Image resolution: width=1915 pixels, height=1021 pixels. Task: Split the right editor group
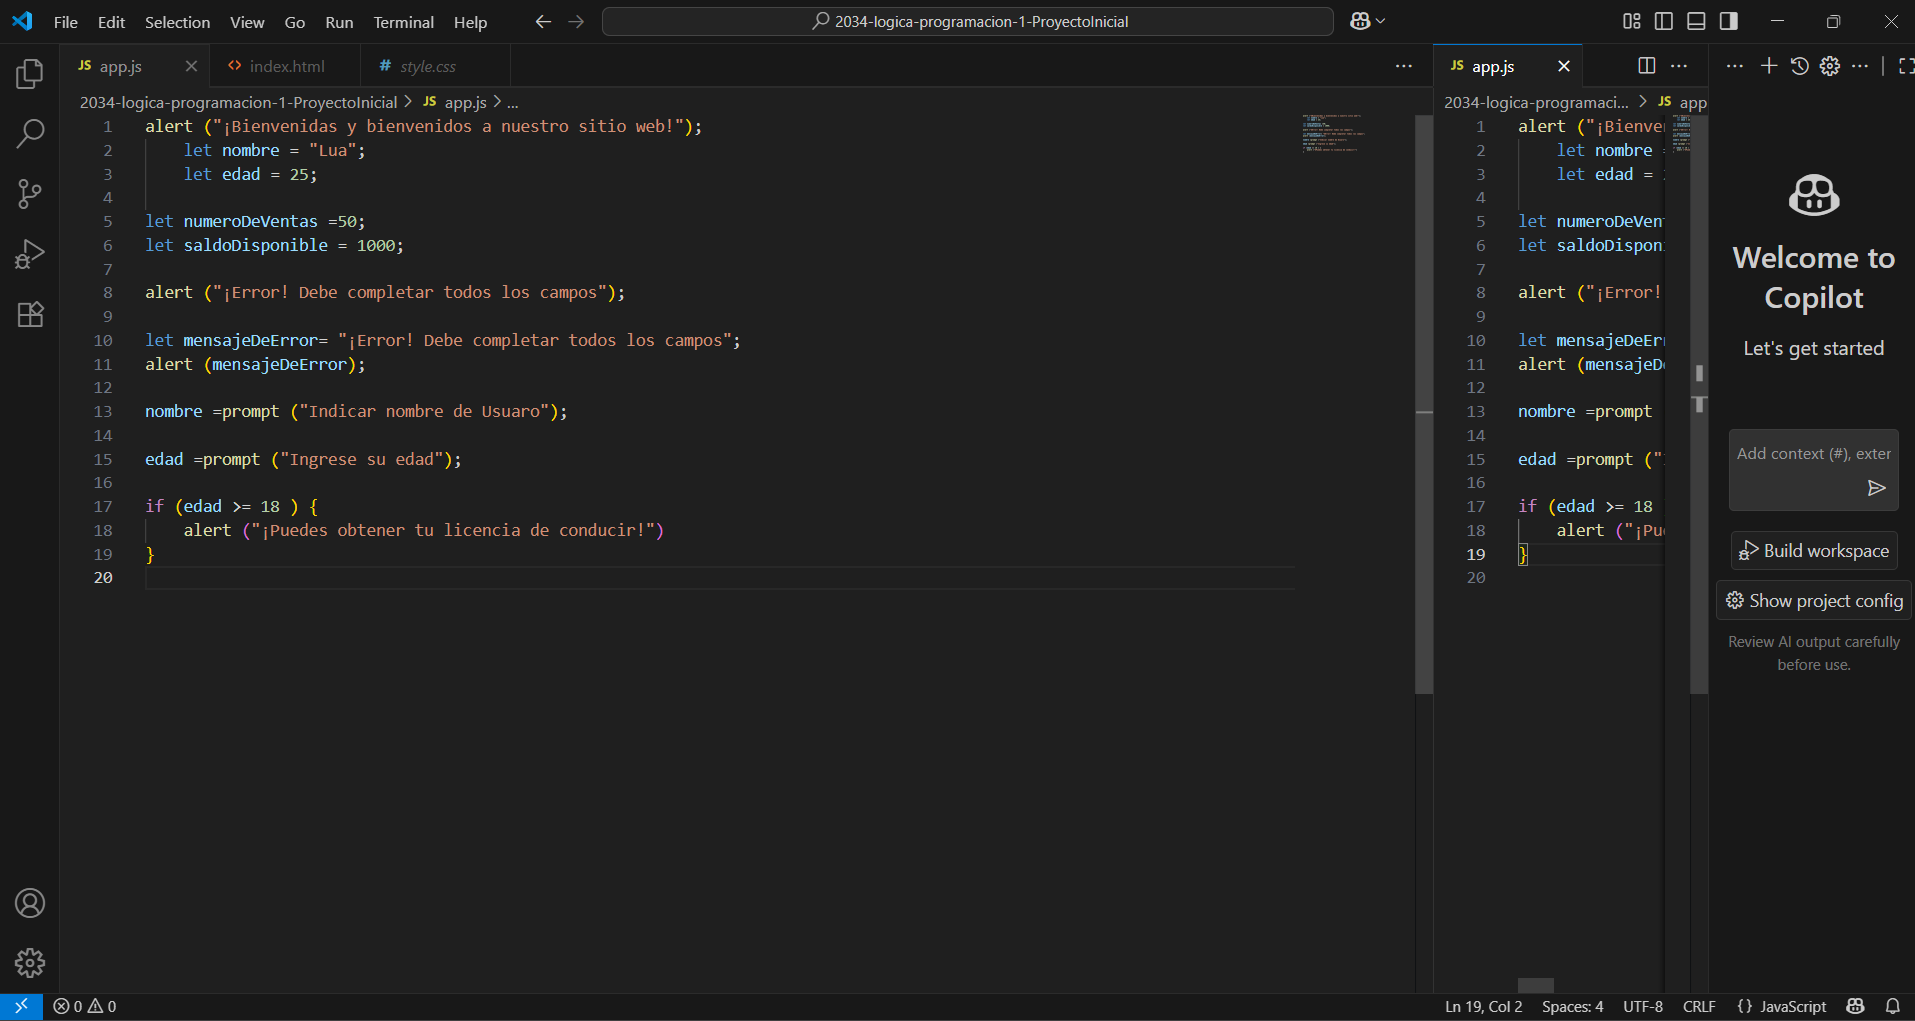point(1647,66)
